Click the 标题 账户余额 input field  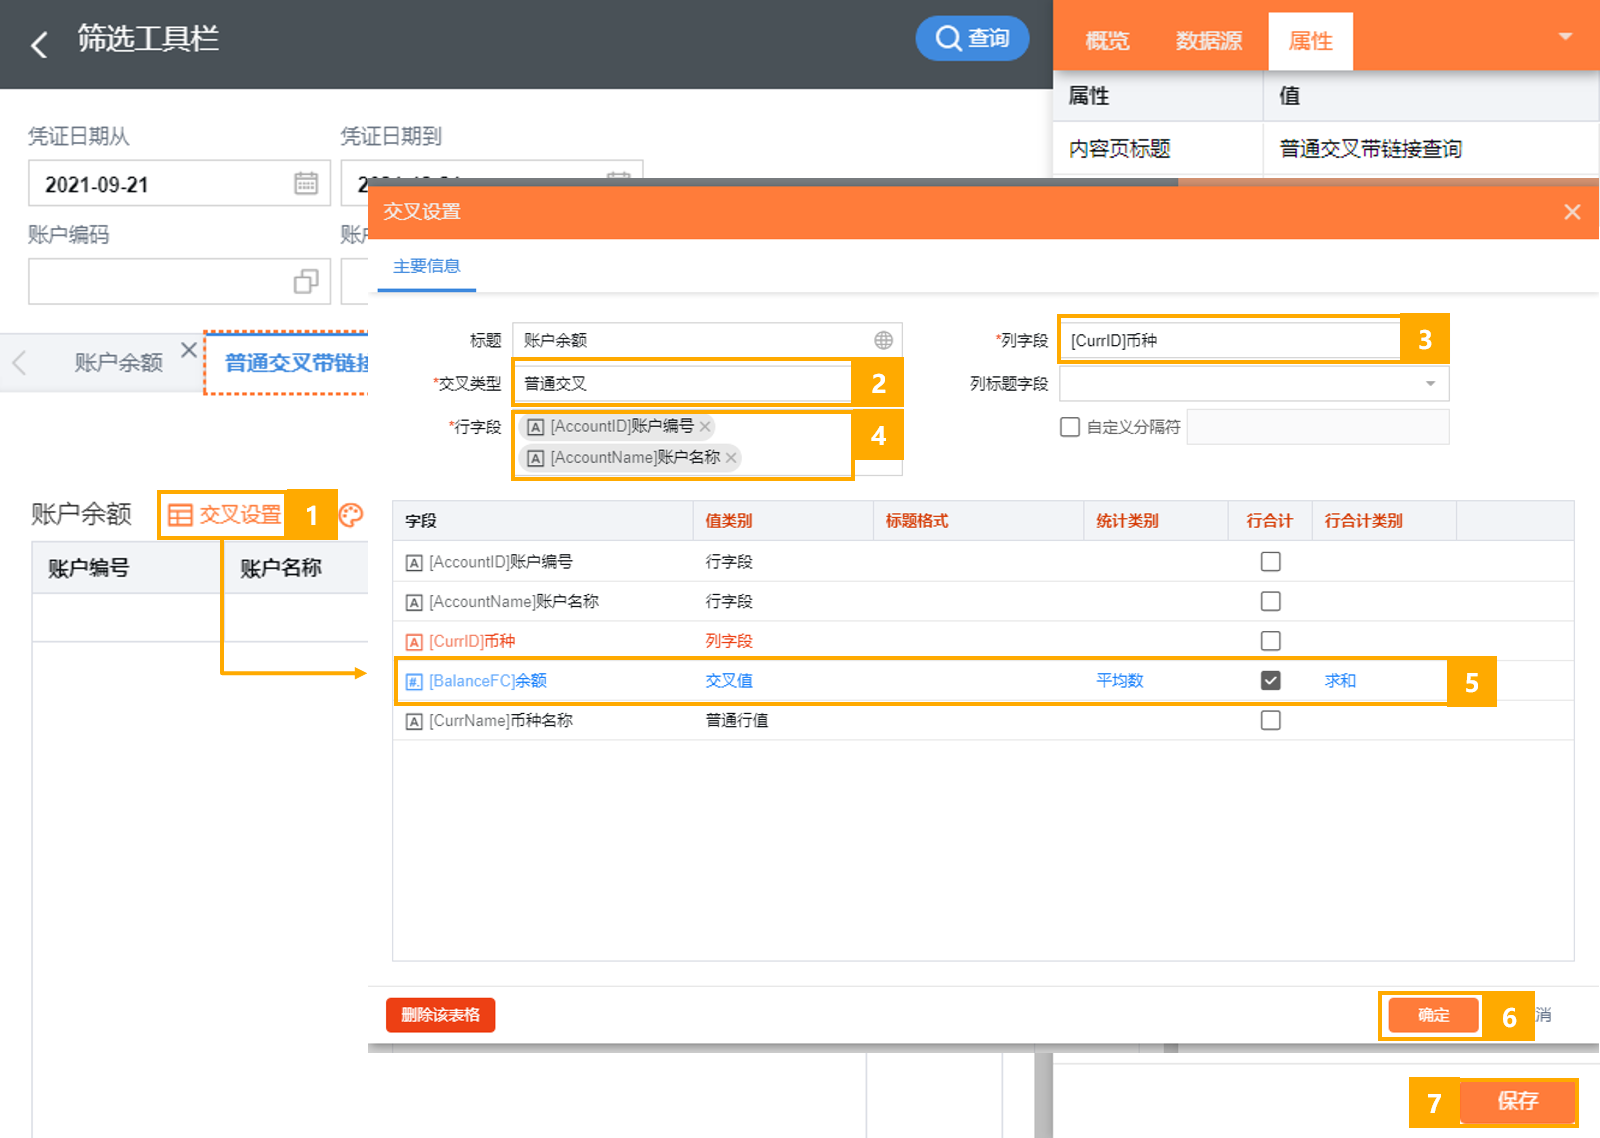(707, 340)
